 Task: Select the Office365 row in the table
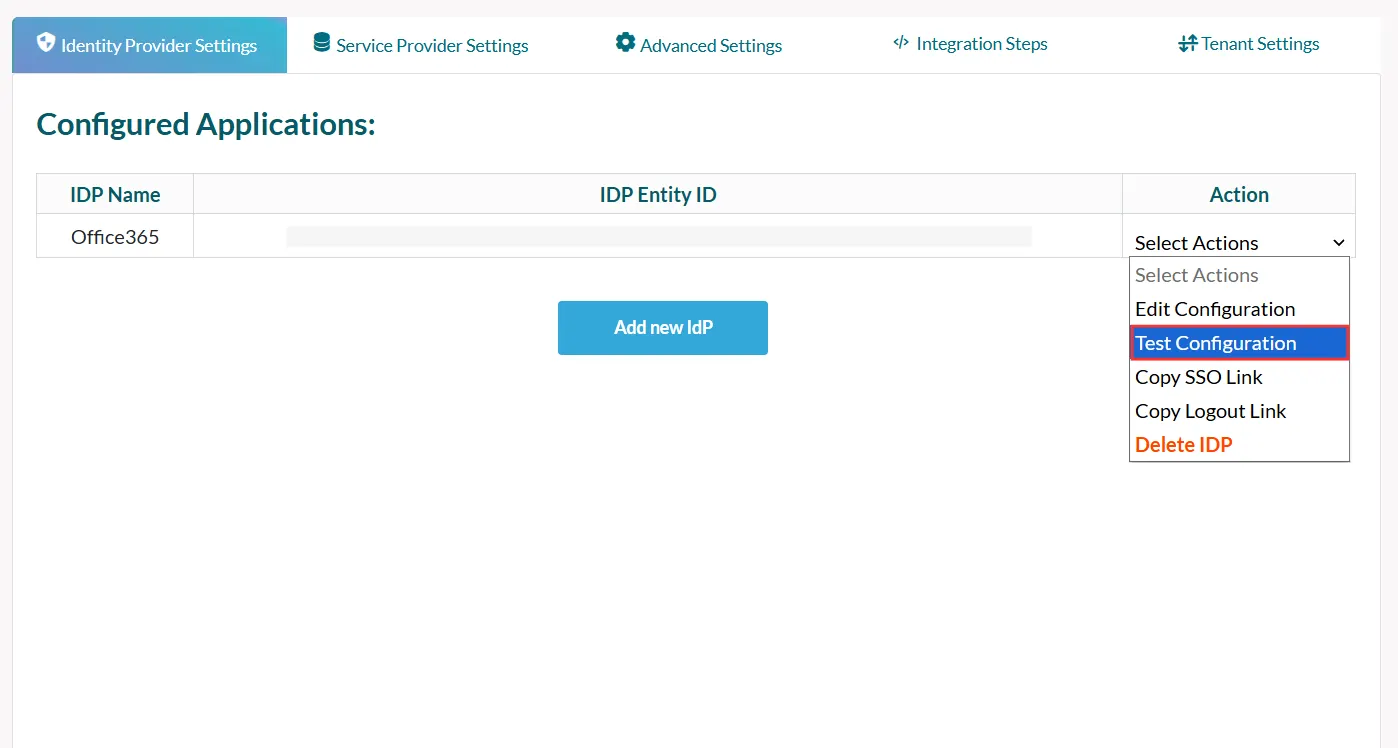click(x=115, y=236)
